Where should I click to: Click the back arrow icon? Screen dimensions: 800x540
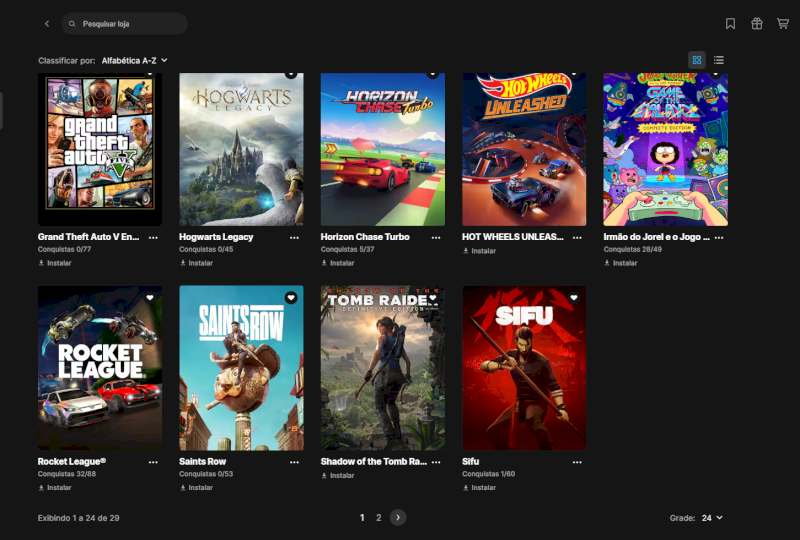47,23
